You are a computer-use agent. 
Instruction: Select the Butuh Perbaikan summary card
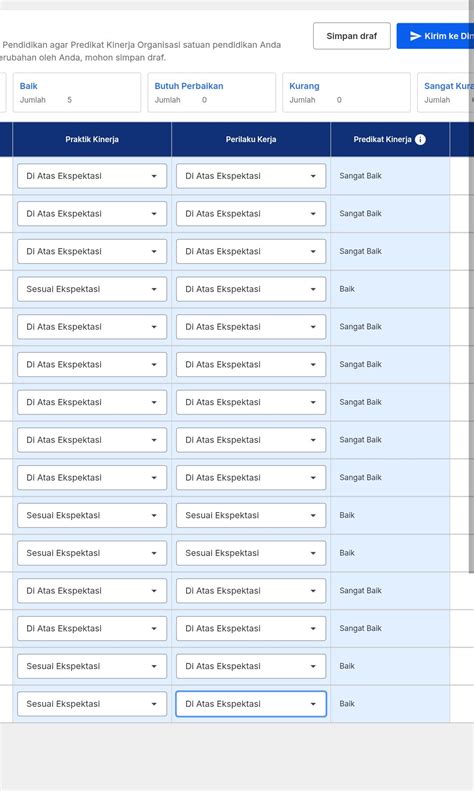211,92
